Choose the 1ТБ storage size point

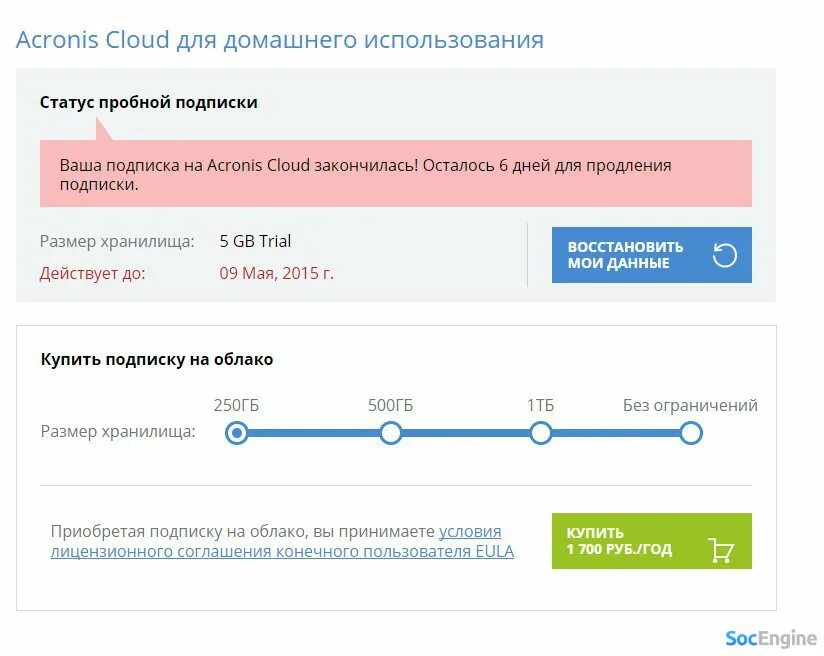[540, 433]
